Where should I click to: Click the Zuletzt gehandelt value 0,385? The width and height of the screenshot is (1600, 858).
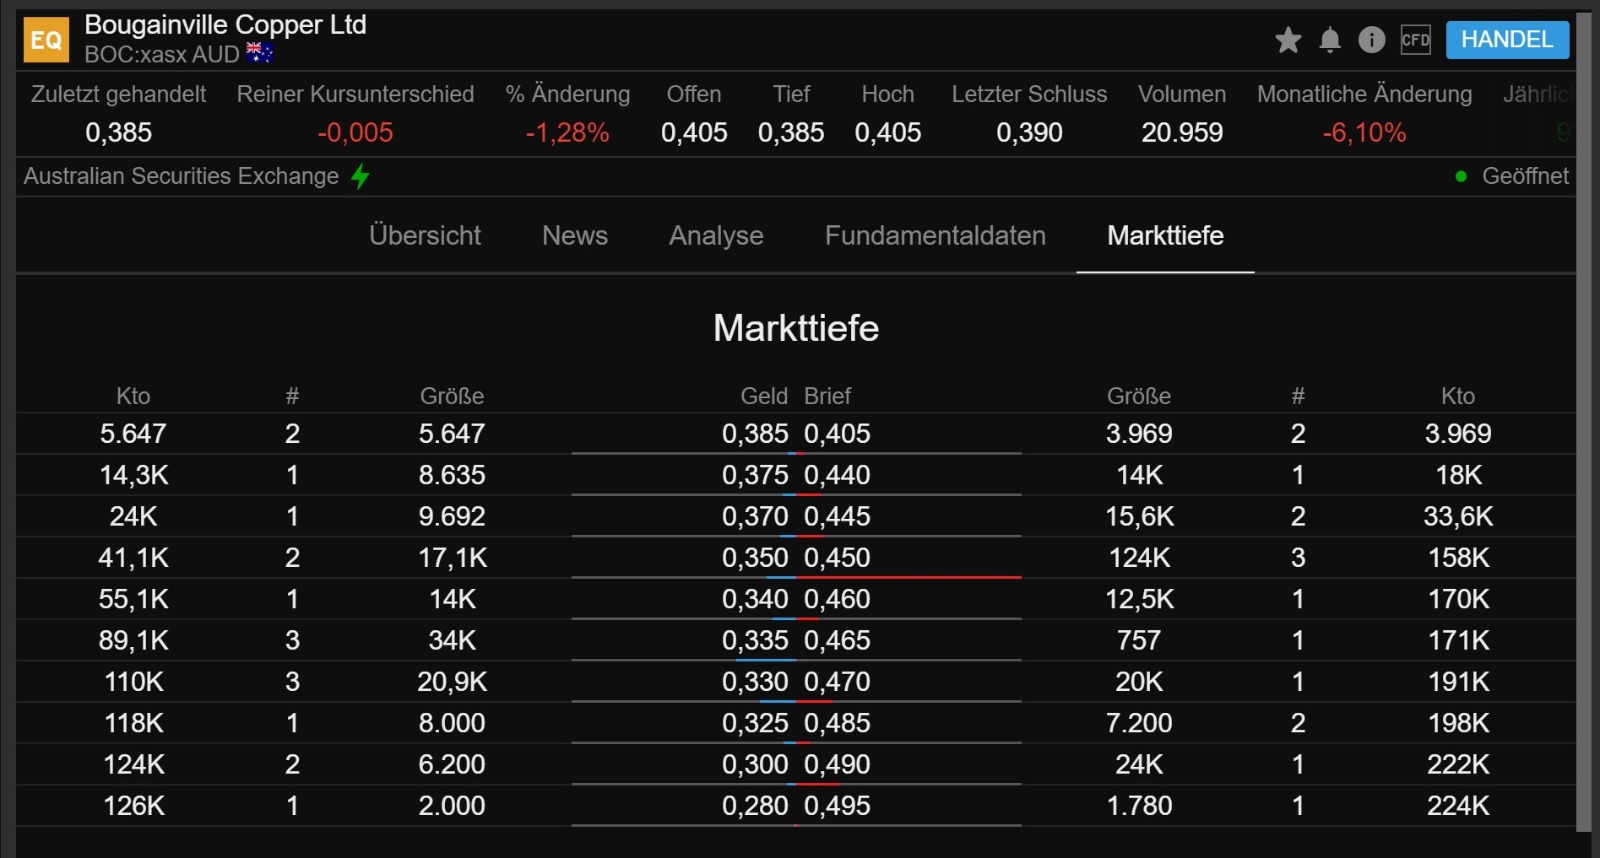click(x=119, y=133)
